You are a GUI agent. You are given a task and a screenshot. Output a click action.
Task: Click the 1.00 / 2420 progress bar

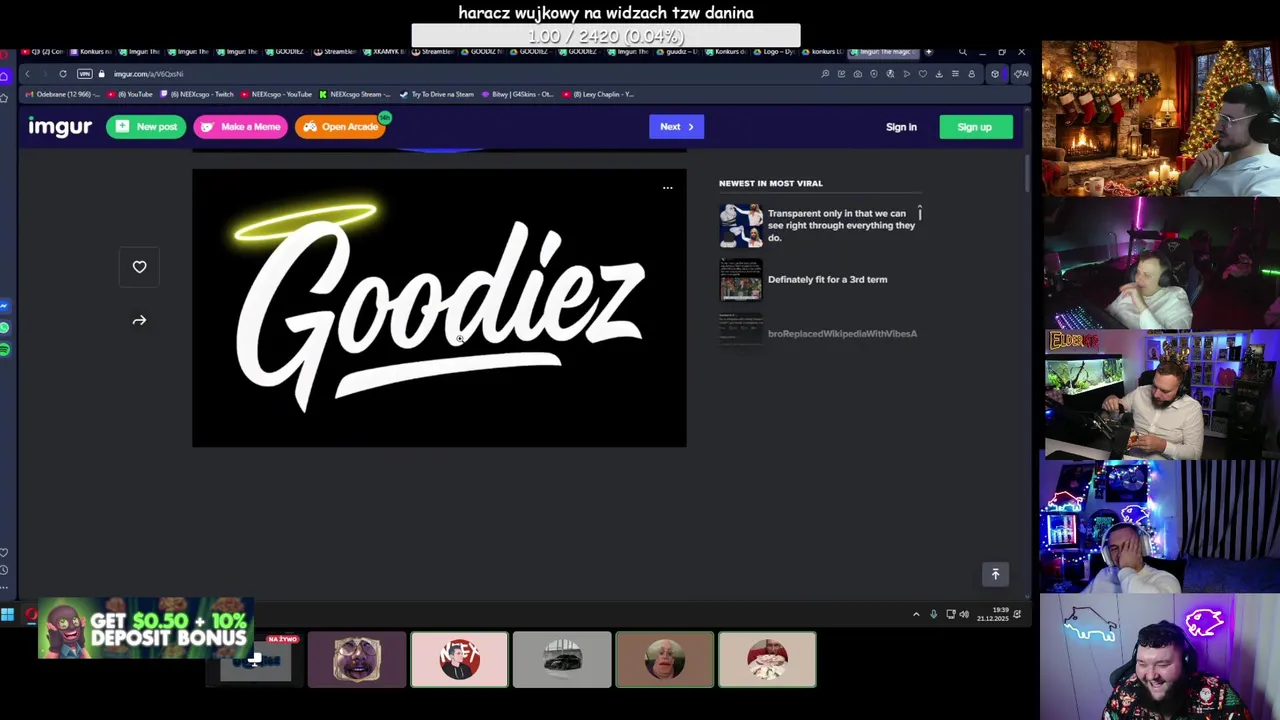pyautogui.click(x=606, y=36)
